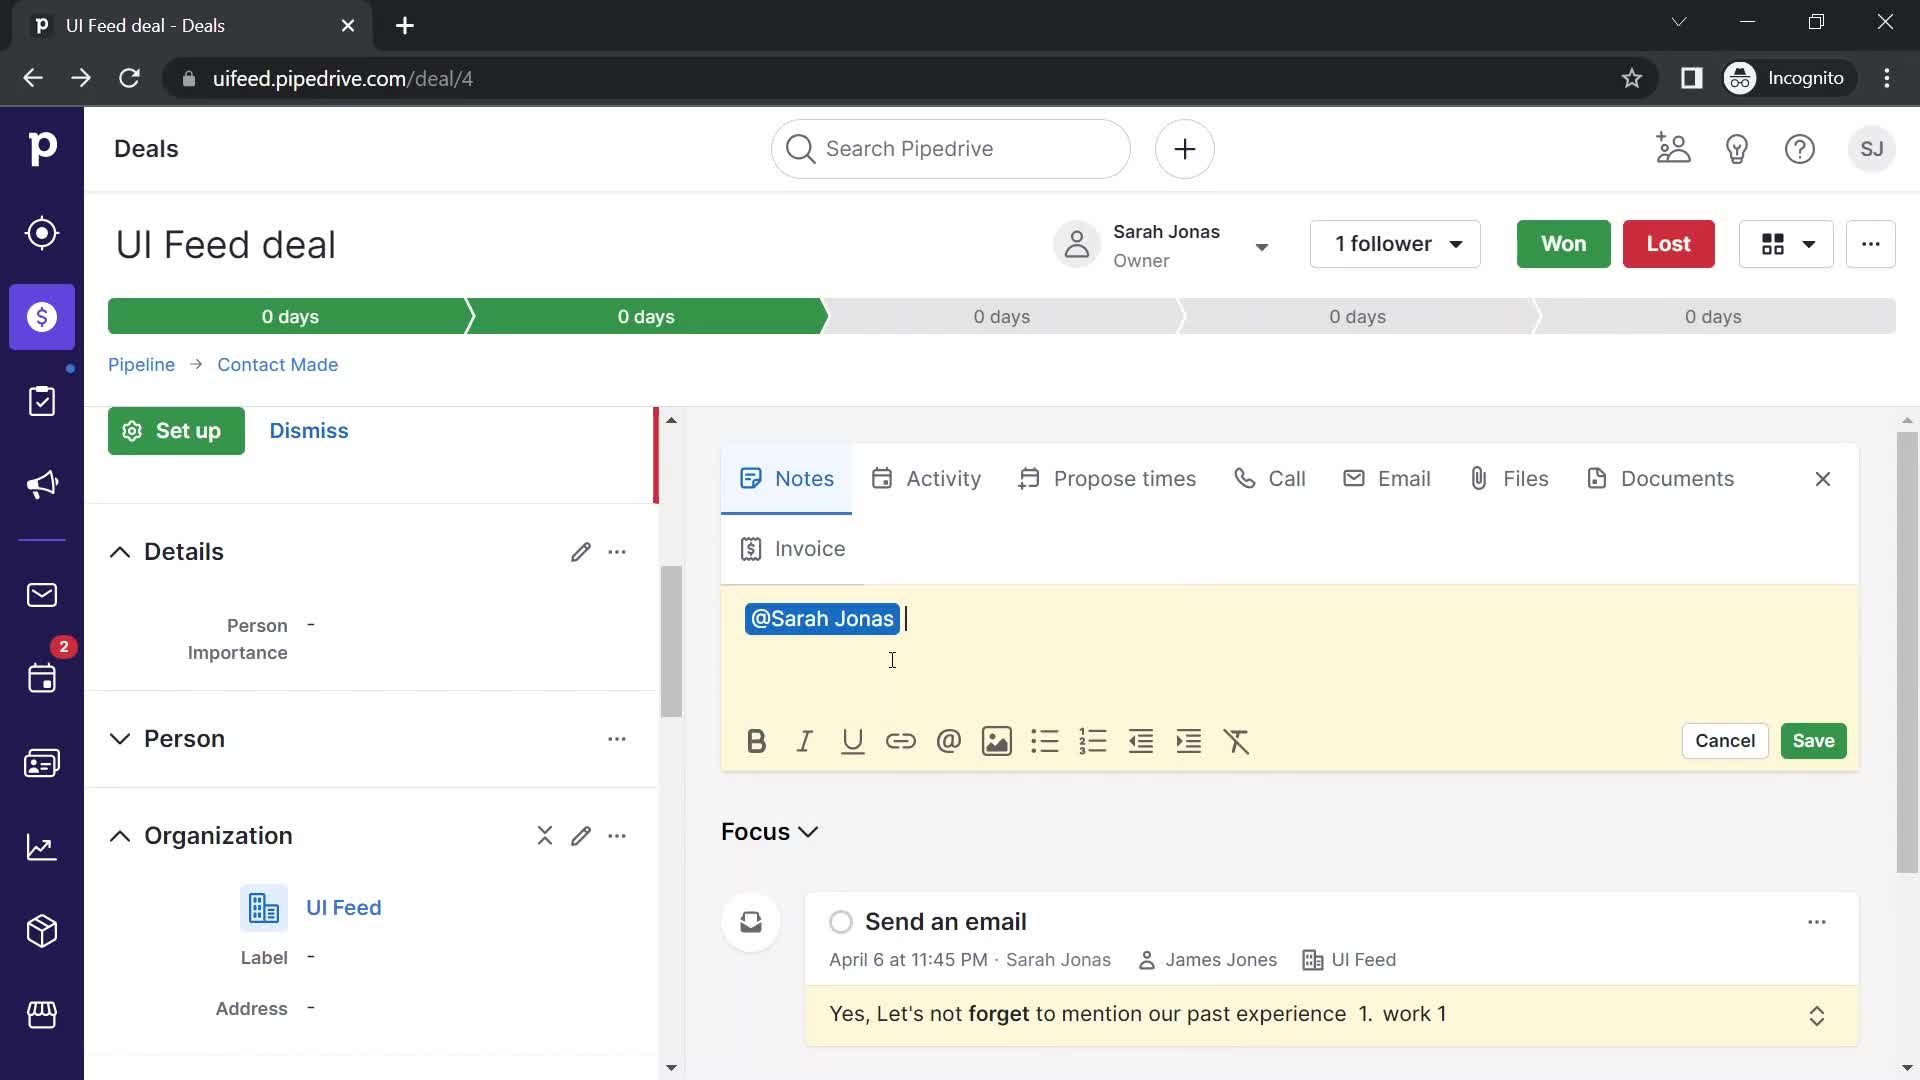The image size is (1920, 1080).
Task: Toggle the Send an email checkbox
Action: click(x=840, y=922)
